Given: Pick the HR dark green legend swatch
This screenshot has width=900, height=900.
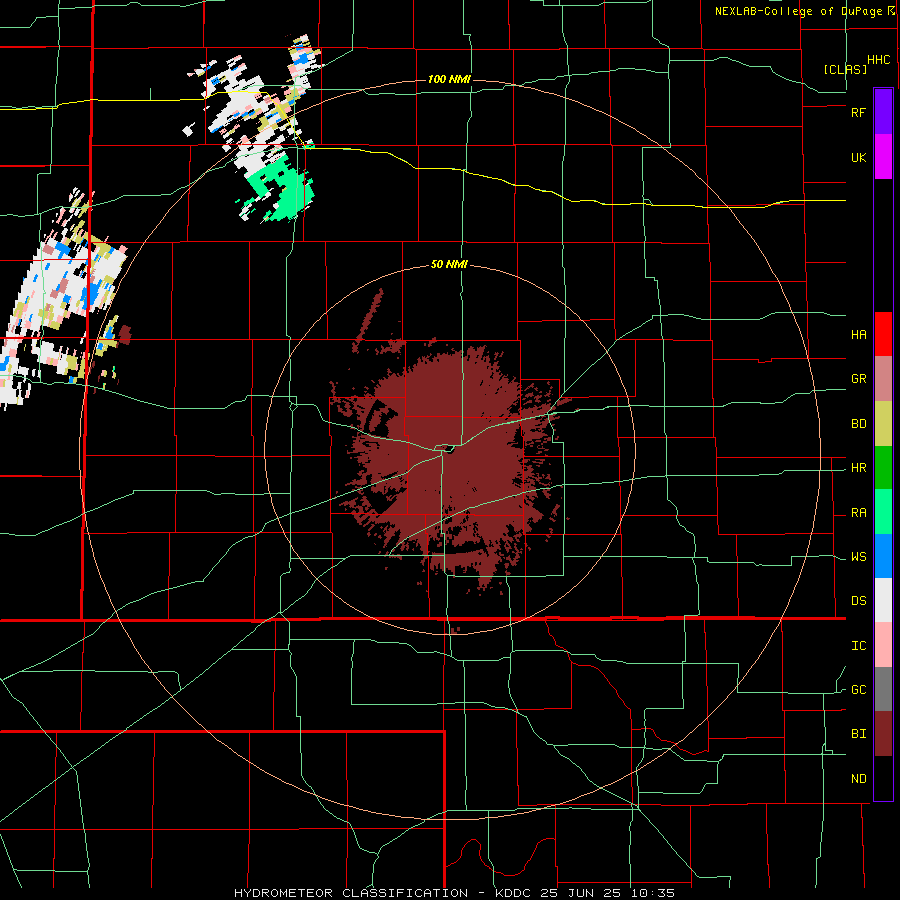Looking at the screenshot, I should 883,468.
